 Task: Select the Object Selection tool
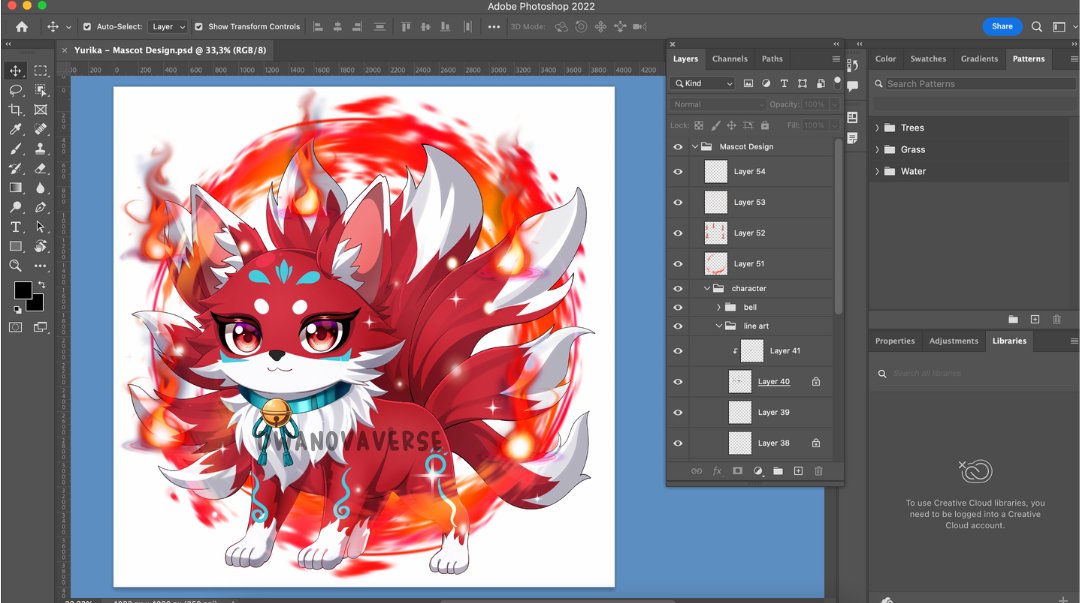[x=41, y=90]
